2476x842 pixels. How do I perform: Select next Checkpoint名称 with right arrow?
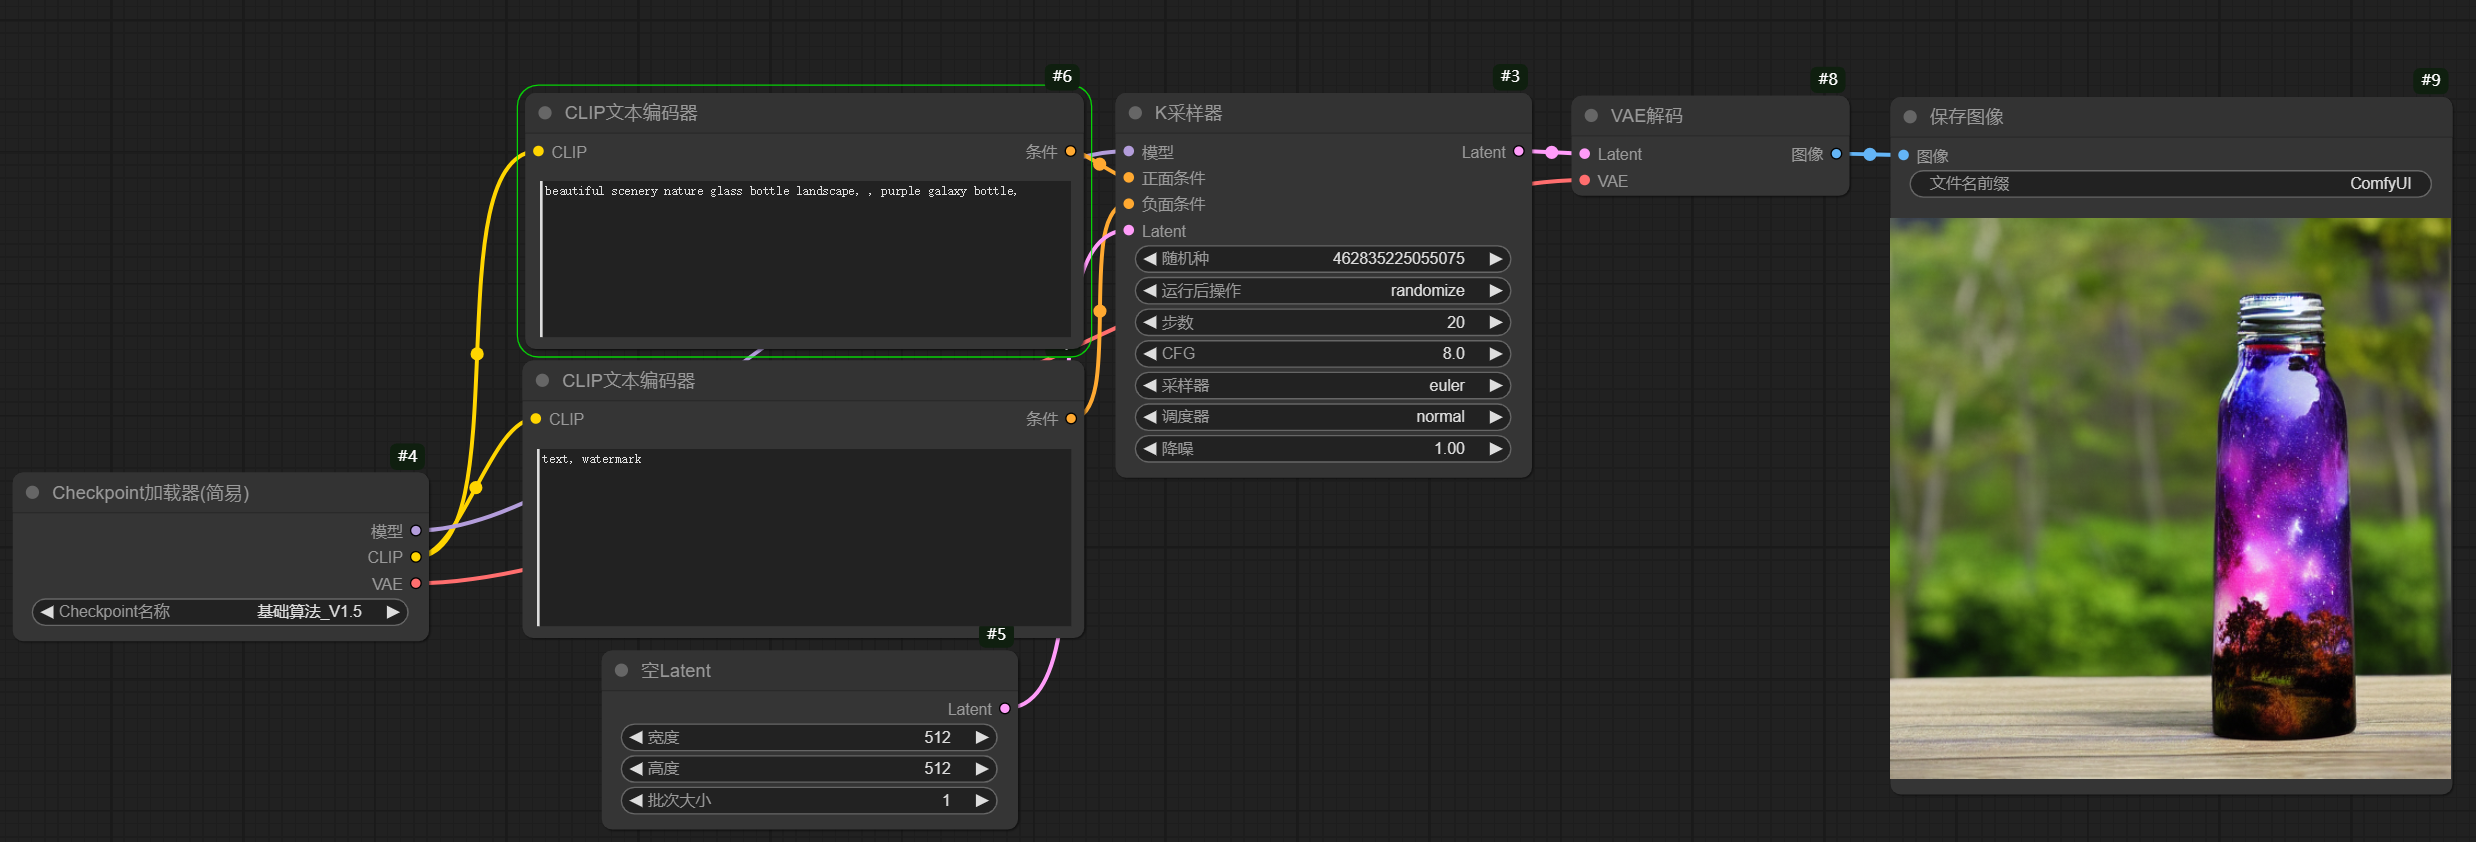pos(393,611)
